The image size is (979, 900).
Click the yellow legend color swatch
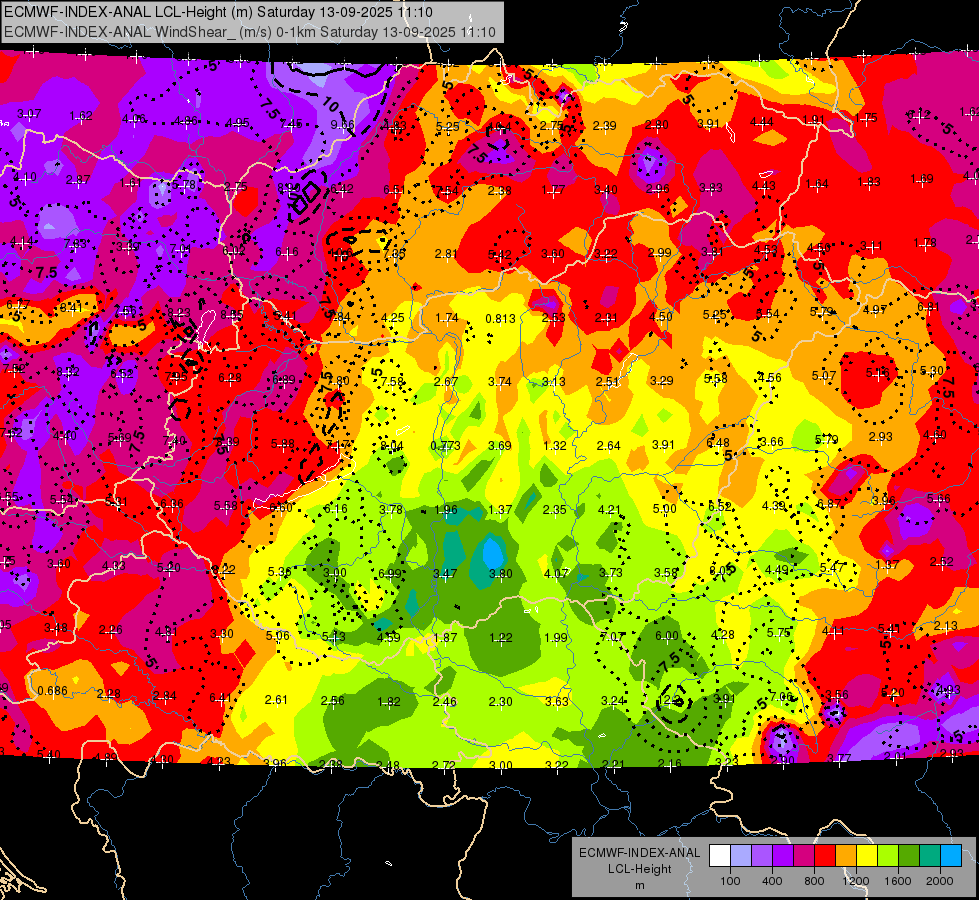pyautogui.click(x=867, y=855)
